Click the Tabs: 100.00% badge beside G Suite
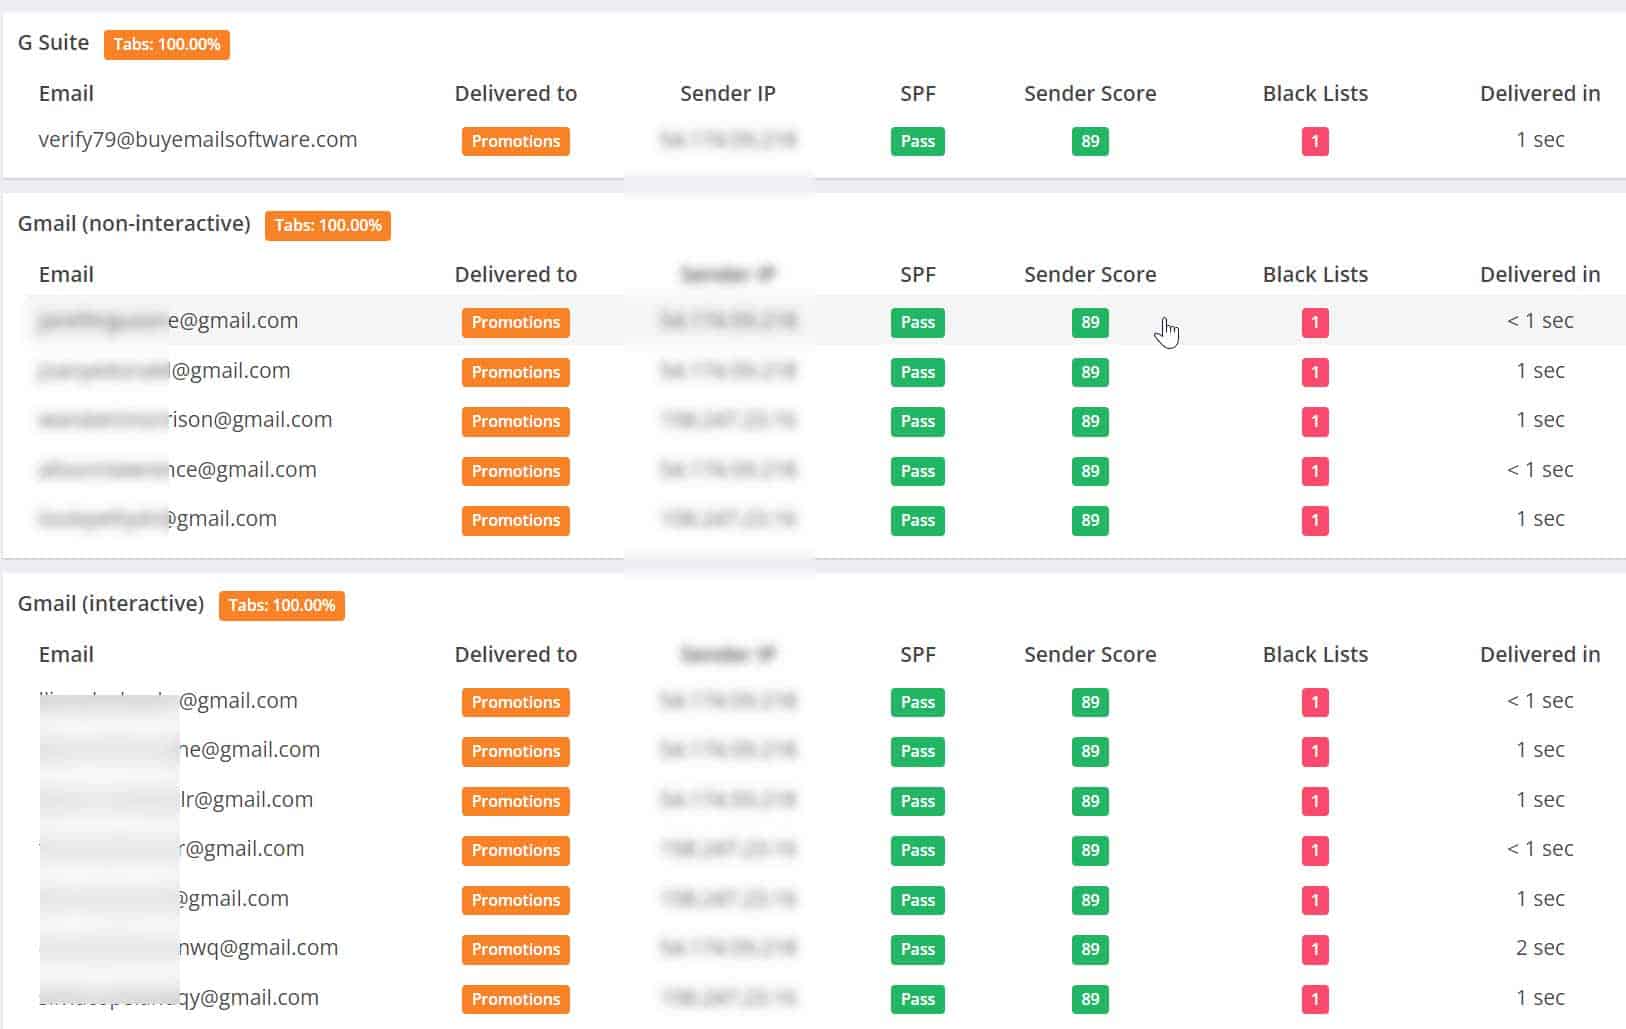Screen dimensions: 1626x1029 [x=166, y=44]
